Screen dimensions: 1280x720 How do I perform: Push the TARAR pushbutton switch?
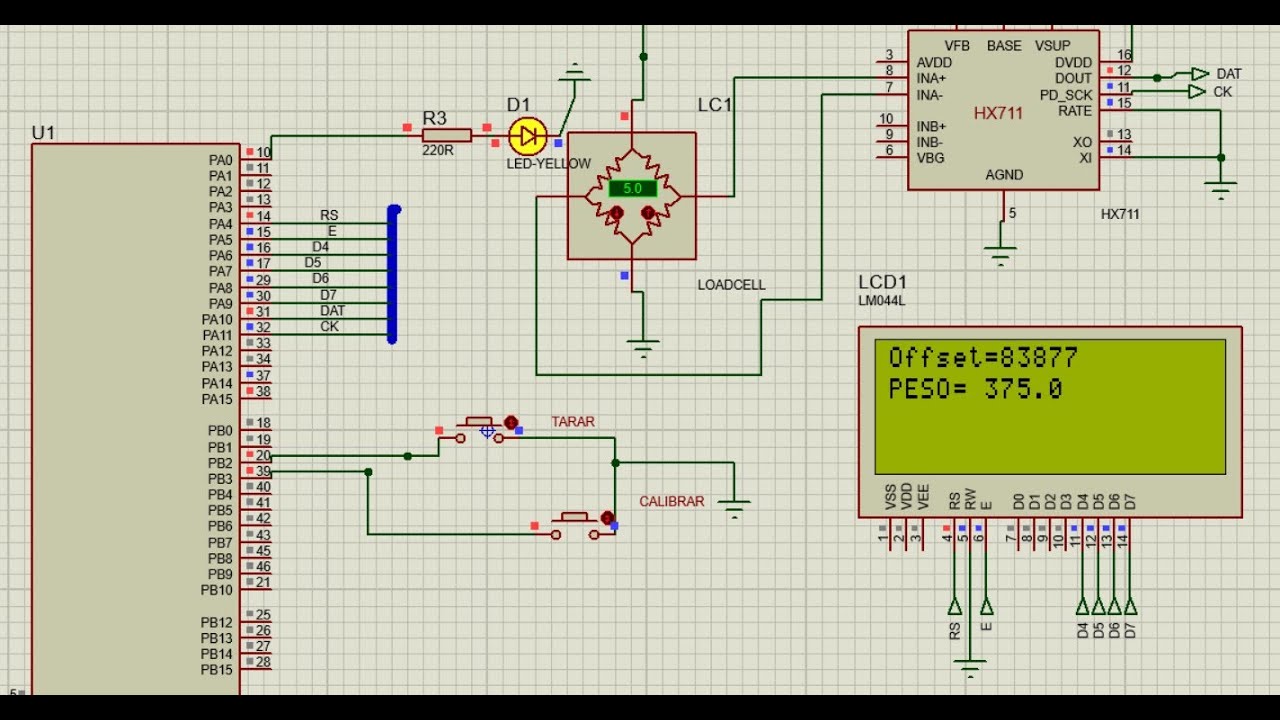point(480,430)
